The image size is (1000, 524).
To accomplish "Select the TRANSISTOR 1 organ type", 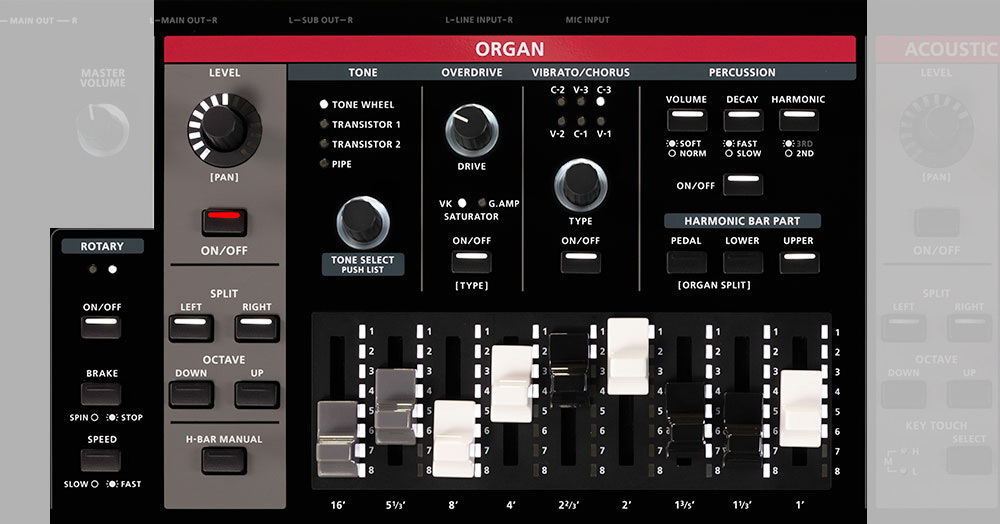I will (324, 124).
